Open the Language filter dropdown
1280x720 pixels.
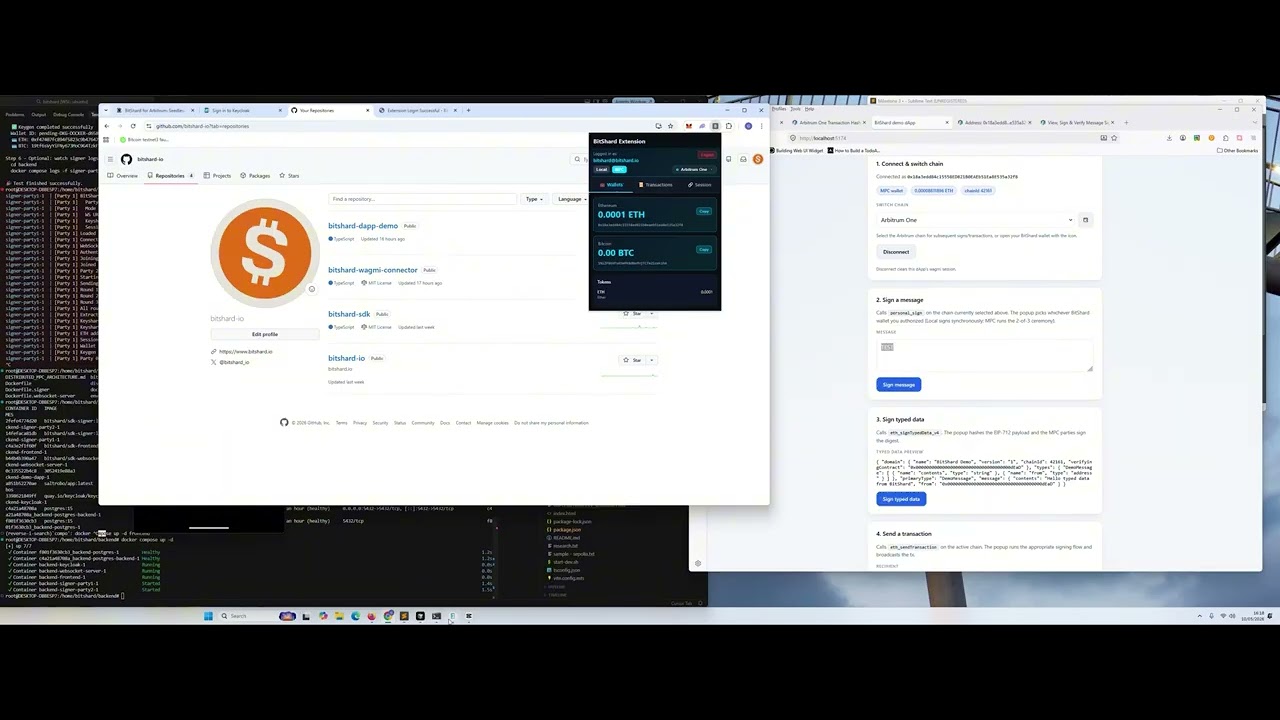tap(571, 199)
